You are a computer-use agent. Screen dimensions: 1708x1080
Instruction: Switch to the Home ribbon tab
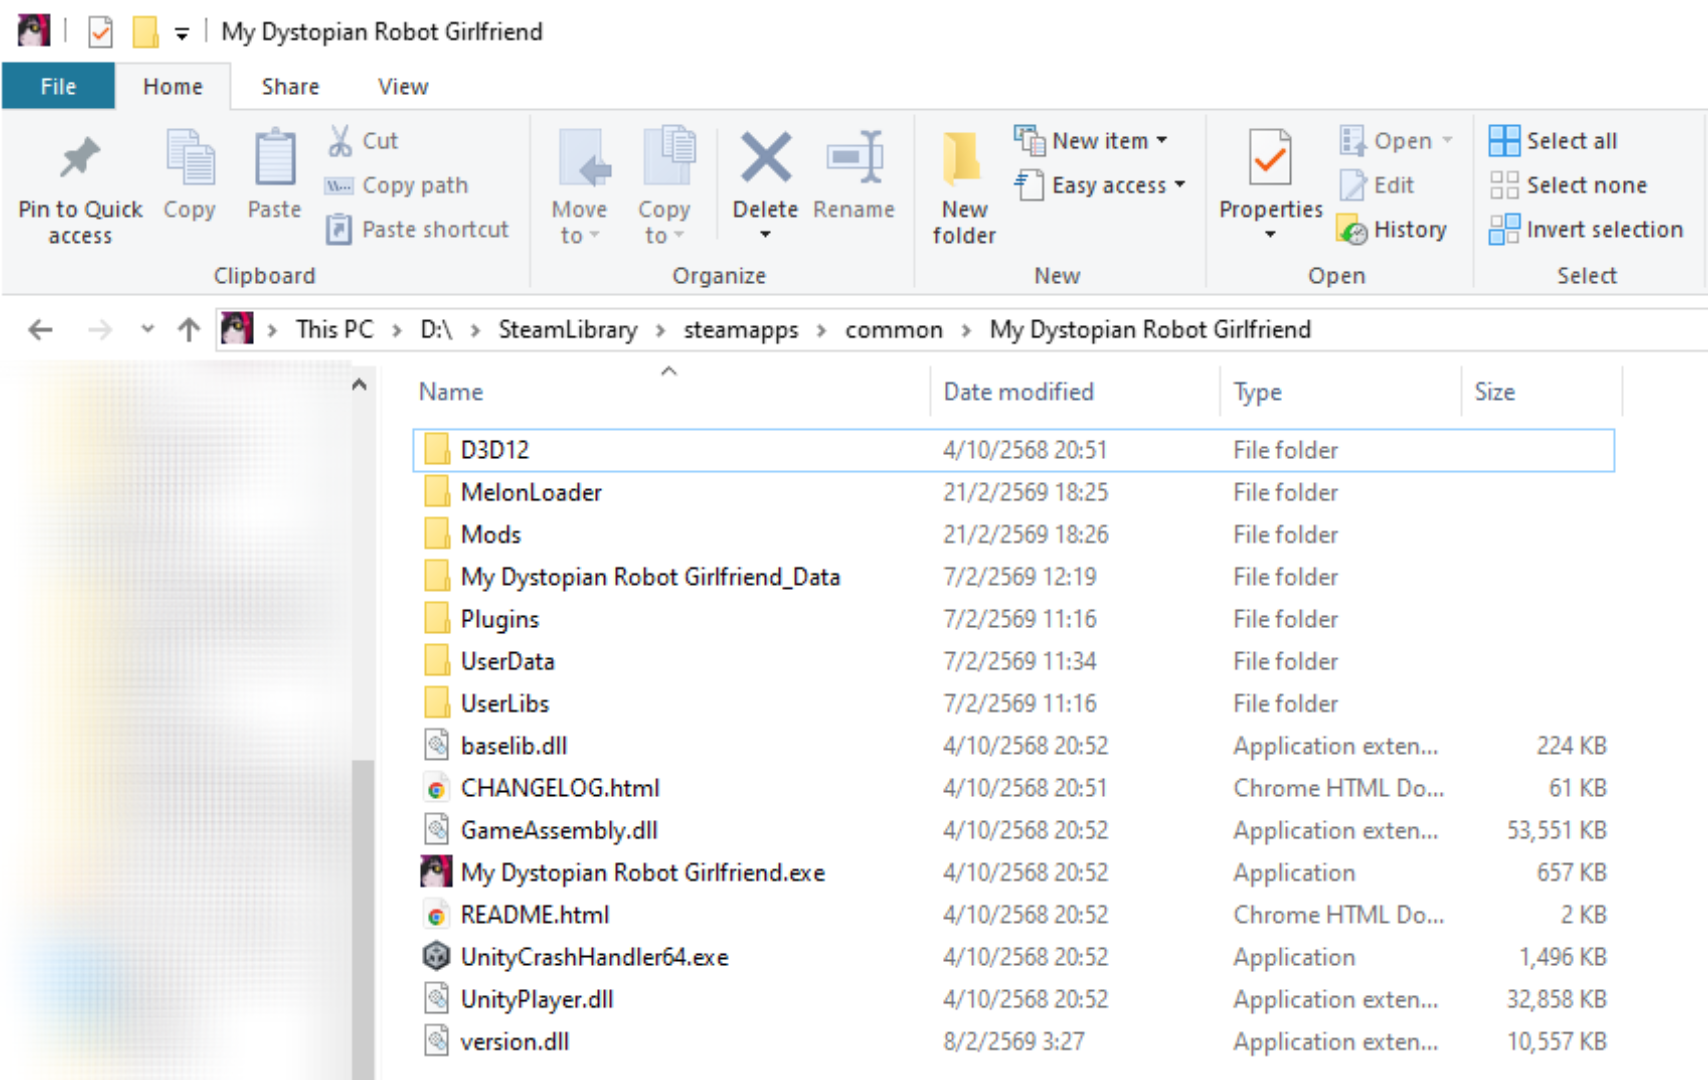(173, 87)
